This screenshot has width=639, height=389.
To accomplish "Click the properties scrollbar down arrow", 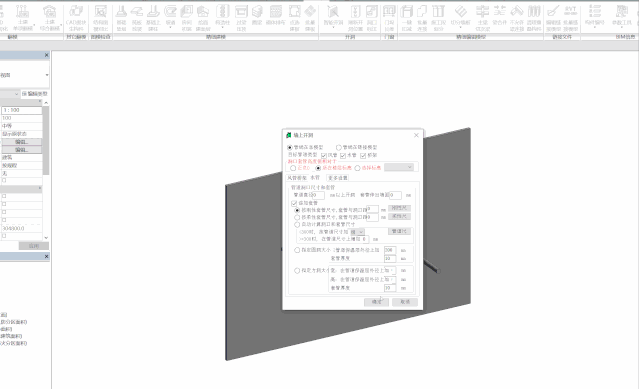I will point(46,237).
